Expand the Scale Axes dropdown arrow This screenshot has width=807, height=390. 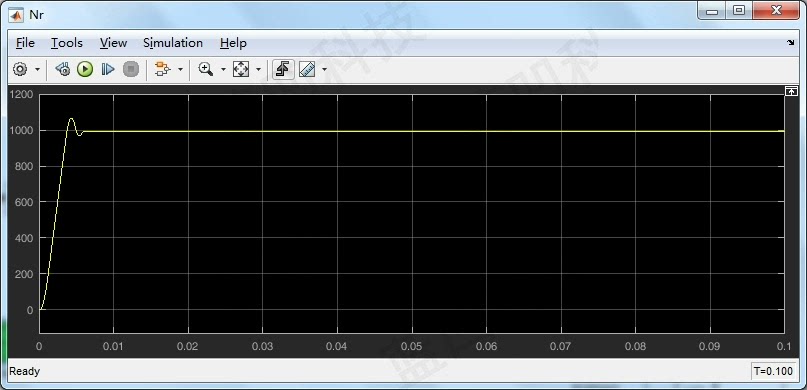(x=258, y=69)
